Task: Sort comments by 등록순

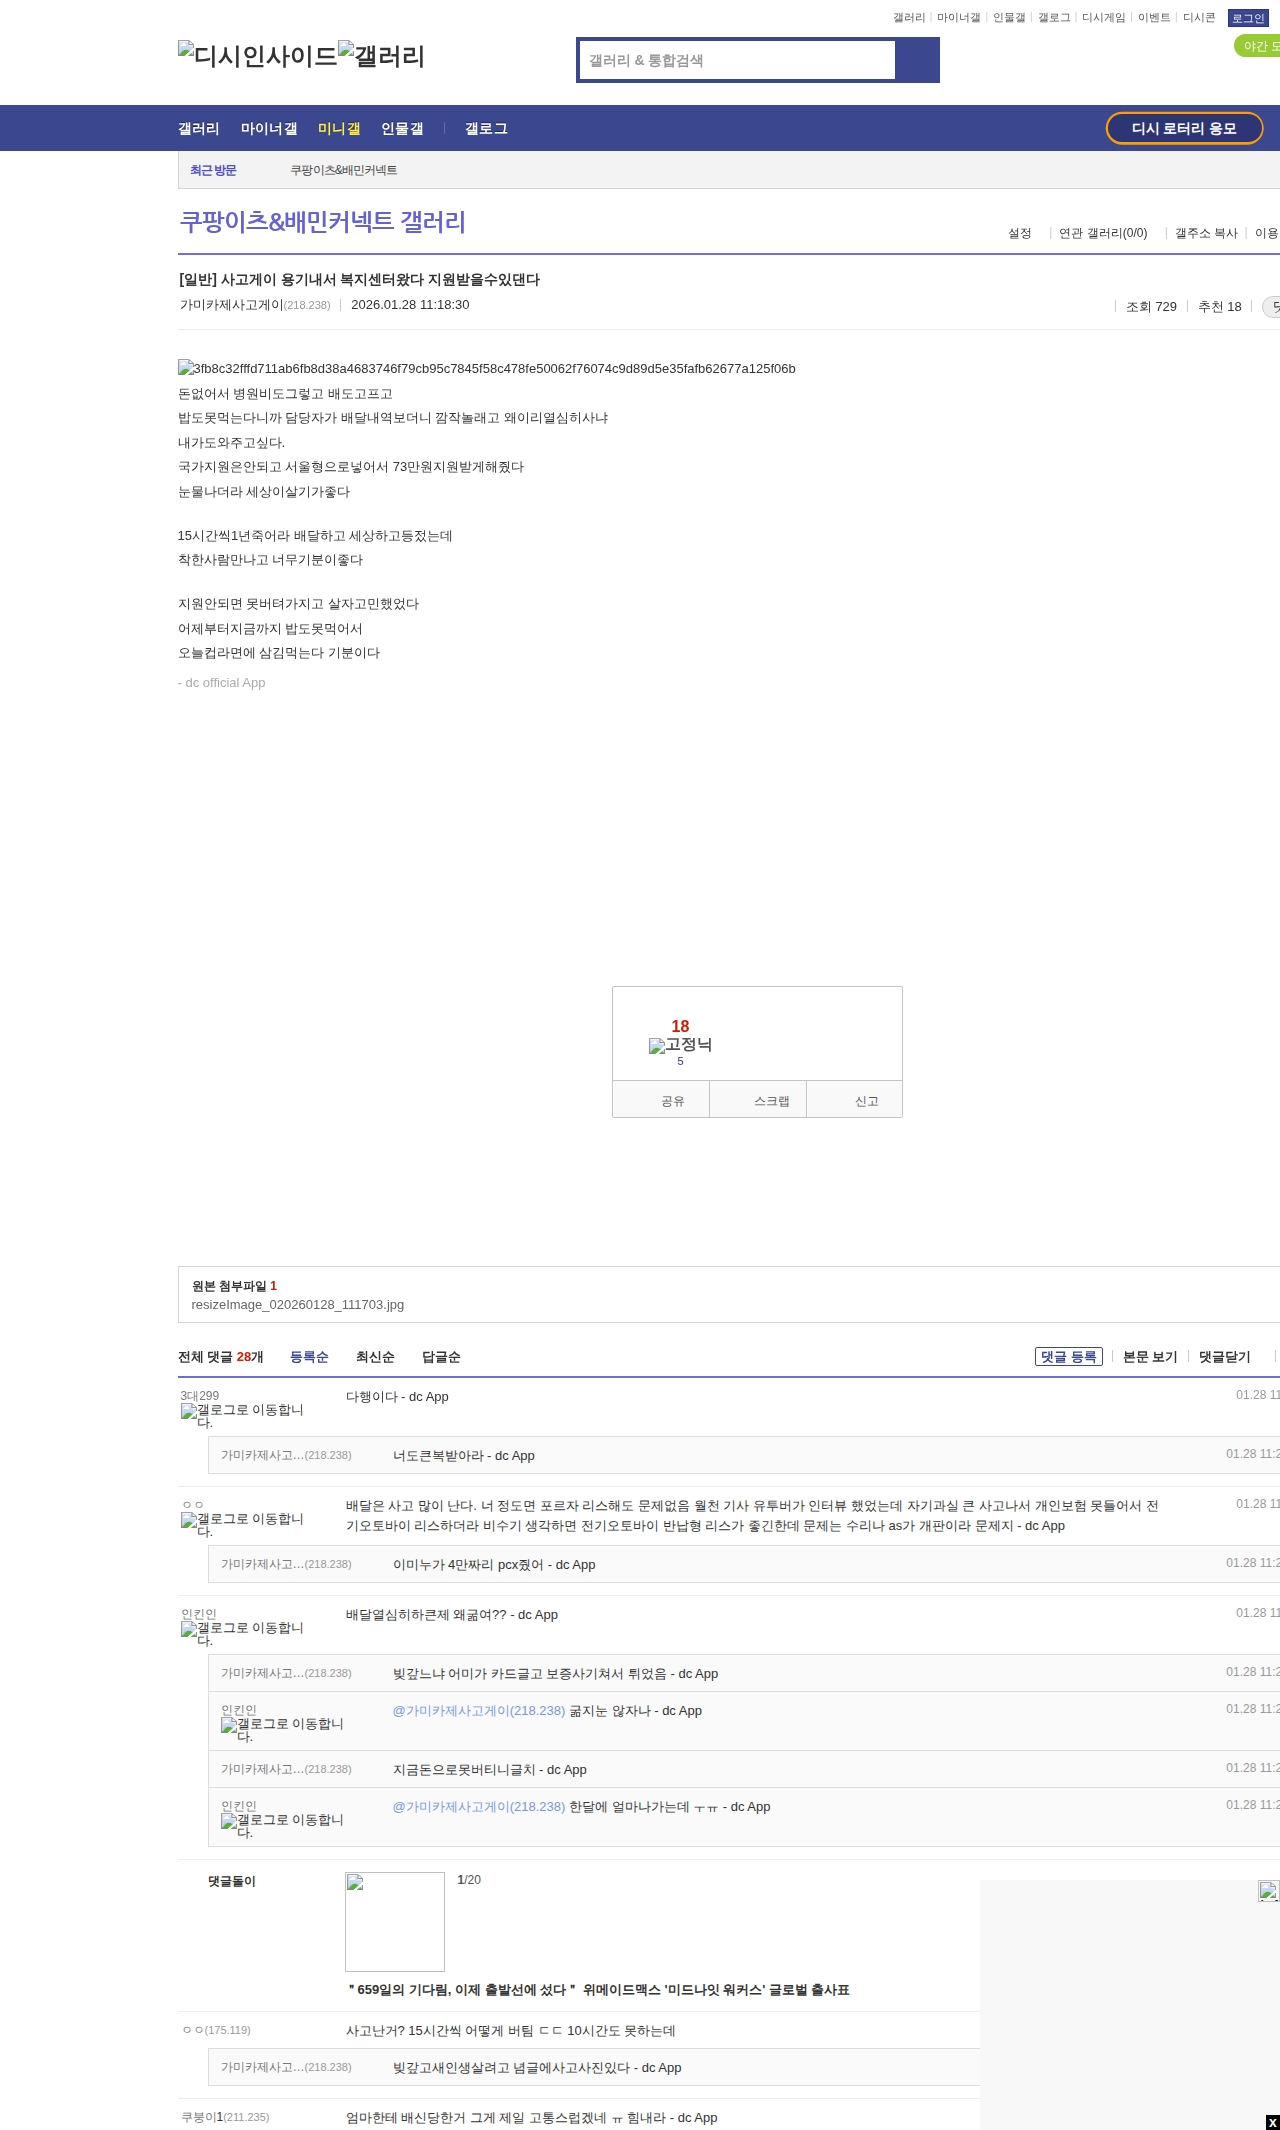Action: tap(309, 1357)
